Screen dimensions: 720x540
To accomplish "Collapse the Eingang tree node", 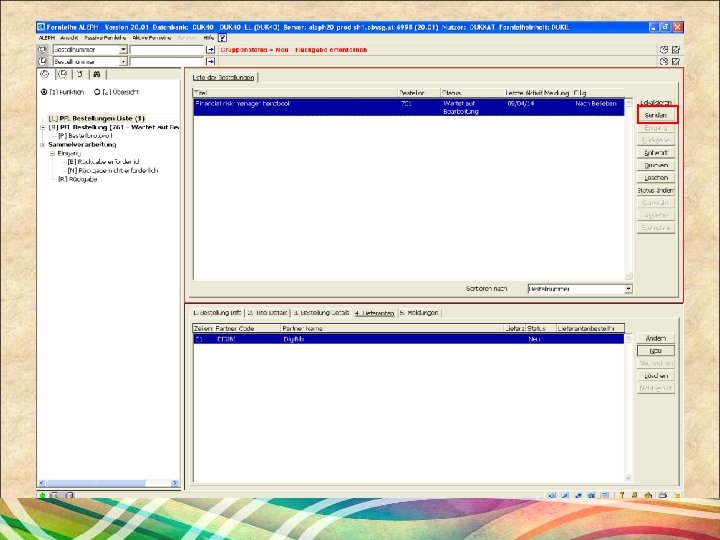I will (x=52, y=153).
